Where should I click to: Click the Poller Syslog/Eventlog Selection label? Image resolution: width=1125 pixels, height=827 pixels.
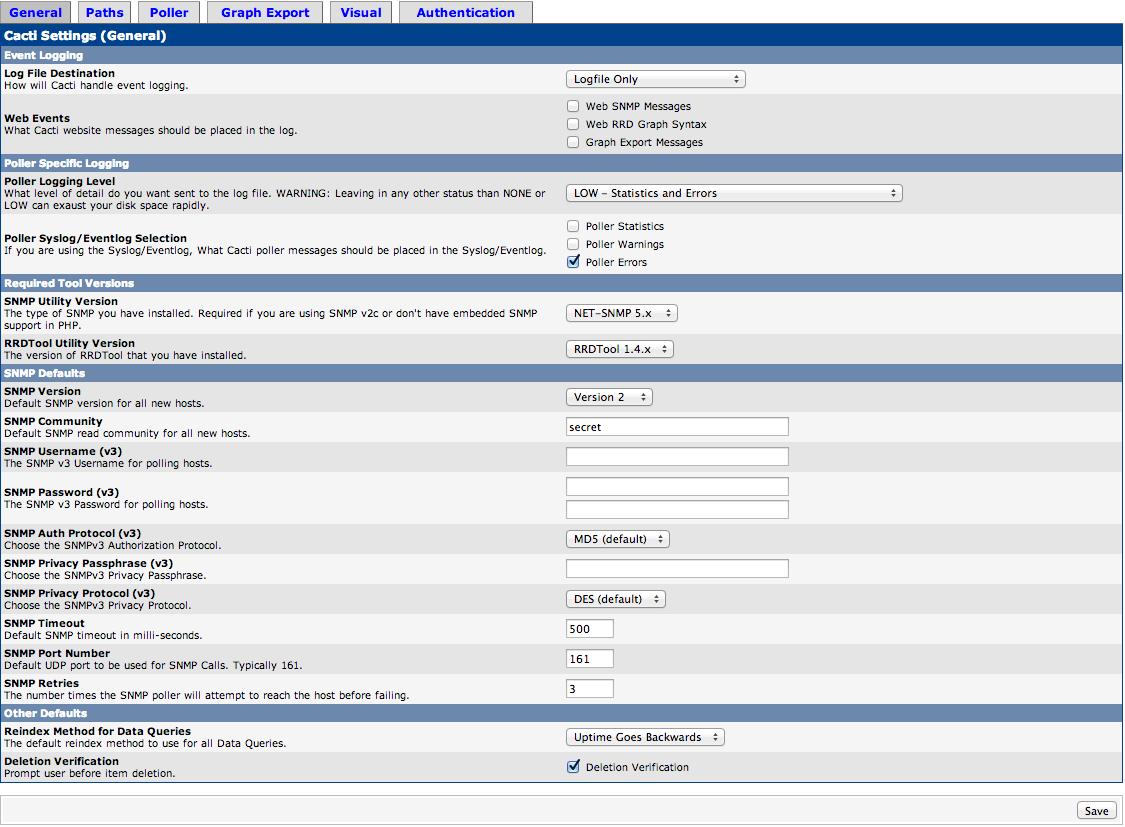[x=95, y=238]
